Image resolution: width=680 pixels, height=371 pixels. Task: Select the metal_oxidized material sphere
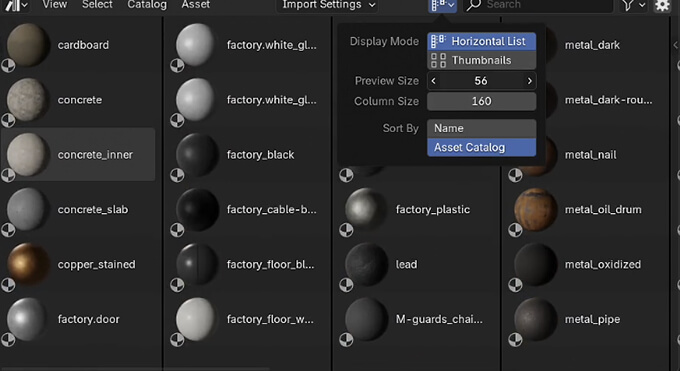[536, 265]
